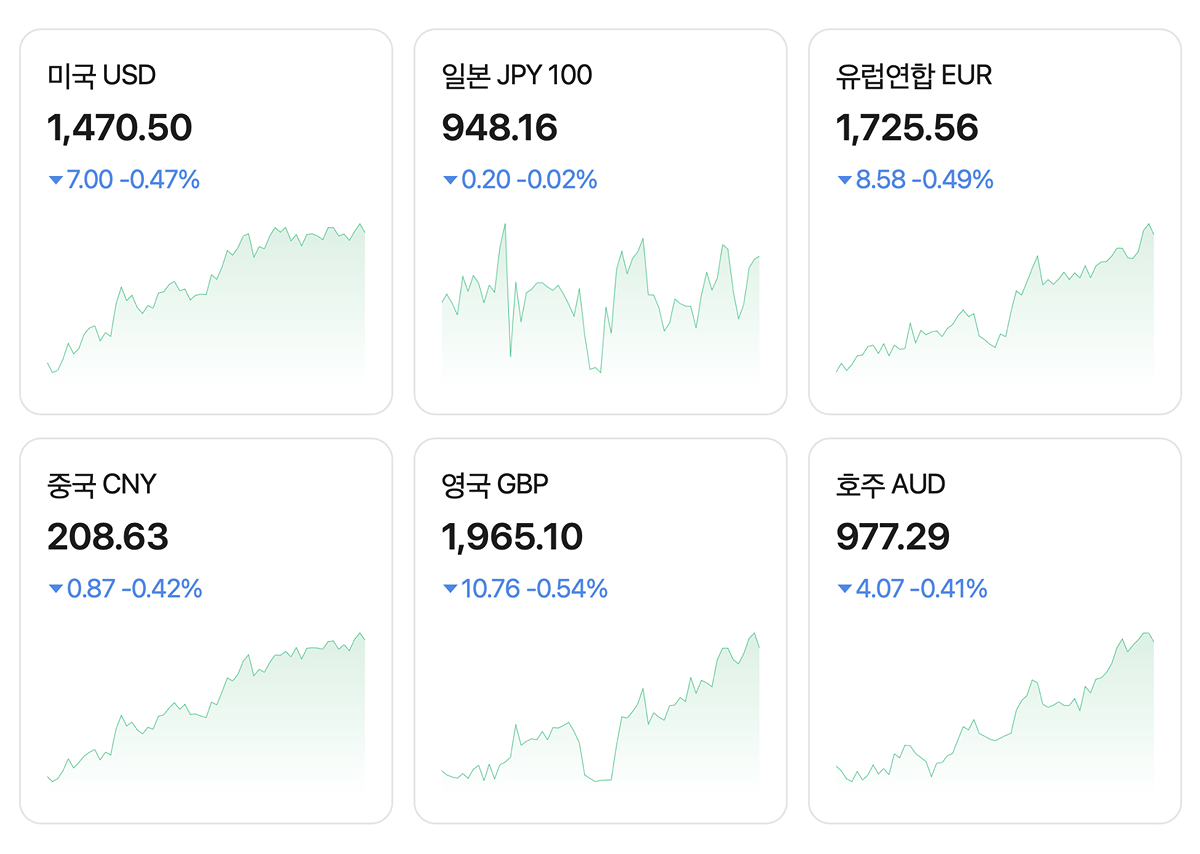Click the EUR change text -0.49%
This screenshot has height=854, width=1200.
956,180
